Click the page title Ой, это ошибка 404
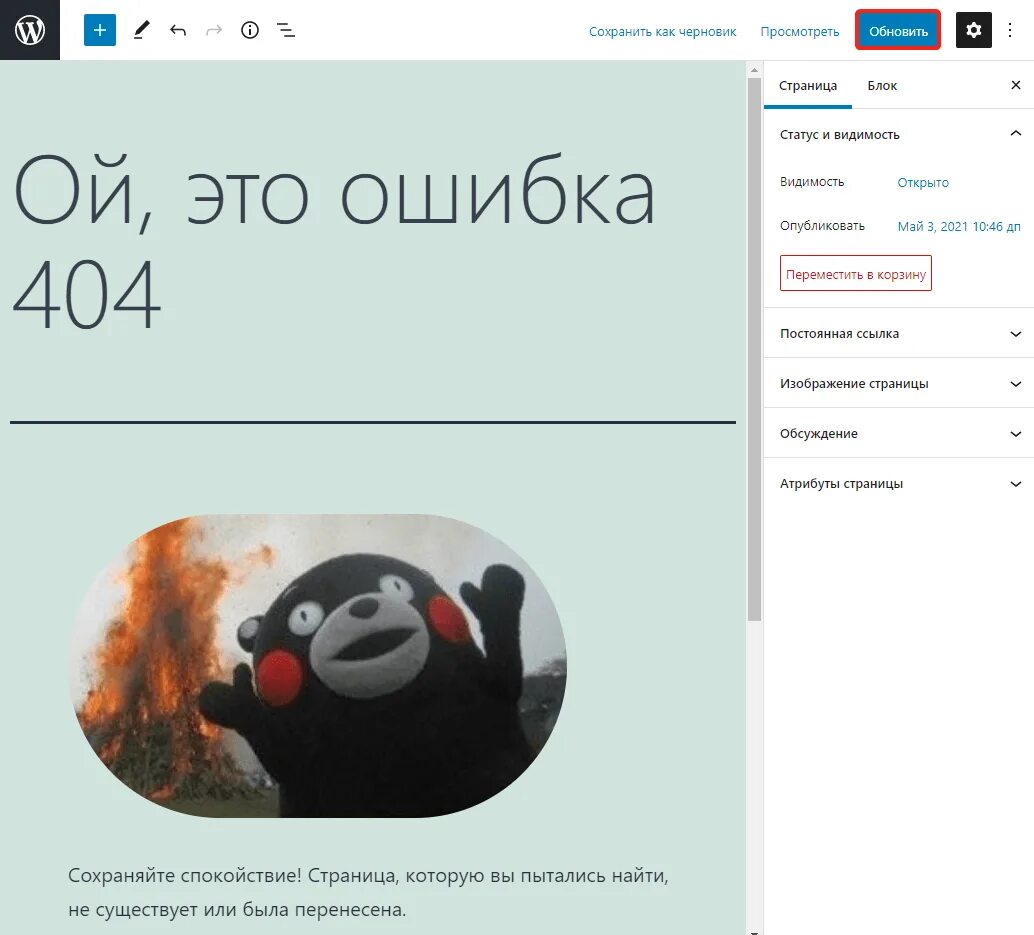Viewport: 1034px width, 935px height. 334,243
